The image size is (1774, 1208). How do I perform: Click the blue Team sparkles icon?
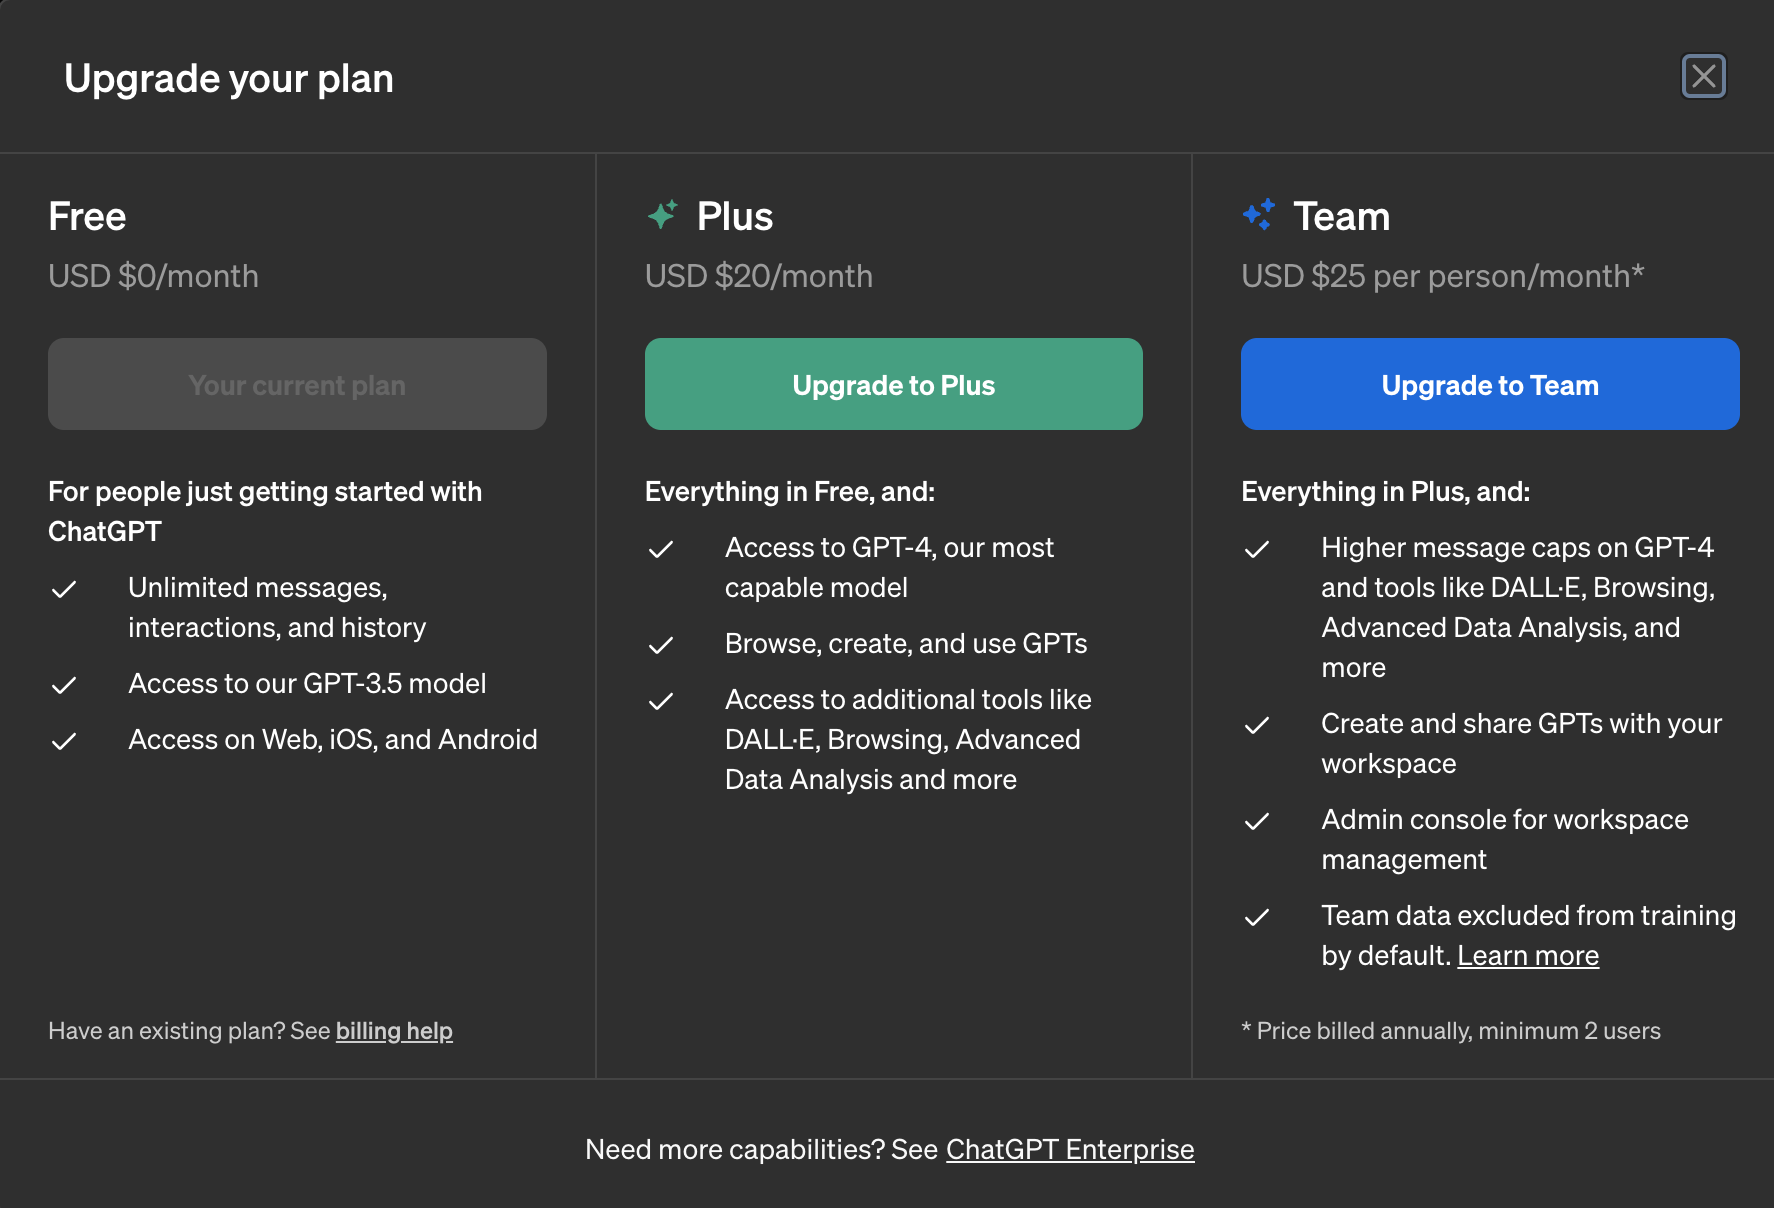1259,215
